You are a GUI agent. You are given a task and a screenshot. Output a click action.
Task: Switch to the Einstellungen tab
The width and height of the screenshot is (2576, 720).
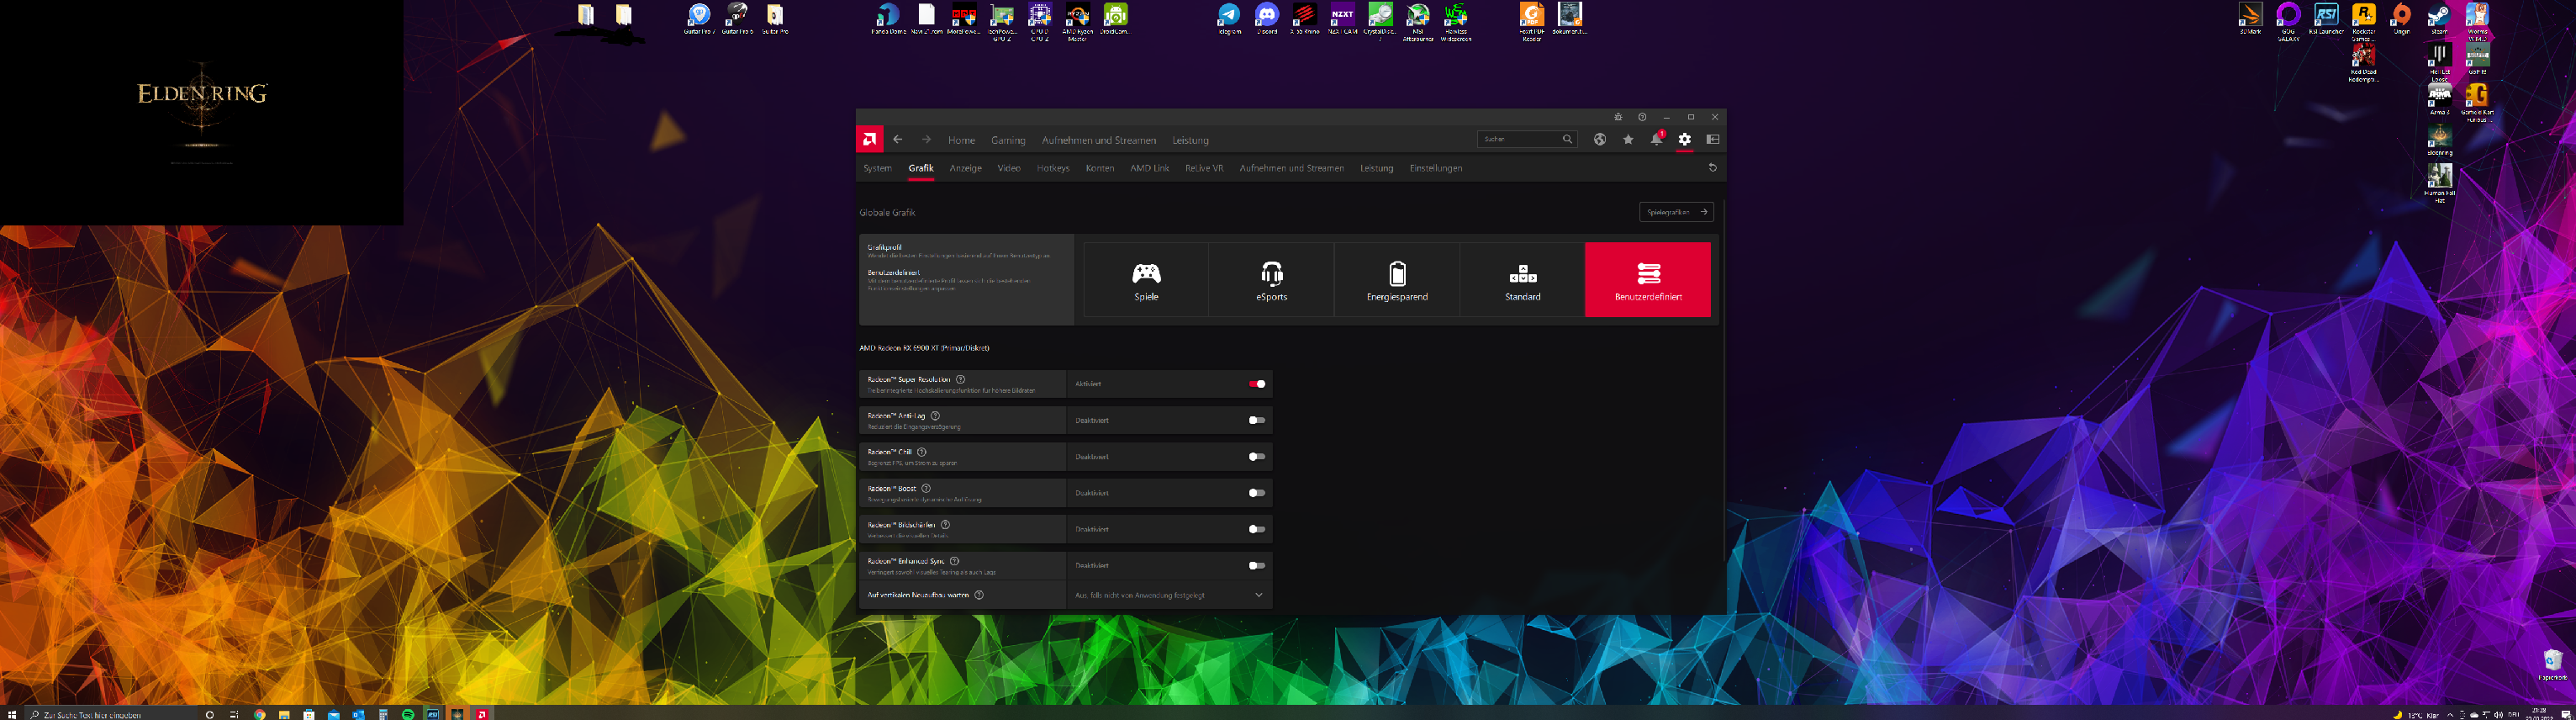coord(1435,168)
